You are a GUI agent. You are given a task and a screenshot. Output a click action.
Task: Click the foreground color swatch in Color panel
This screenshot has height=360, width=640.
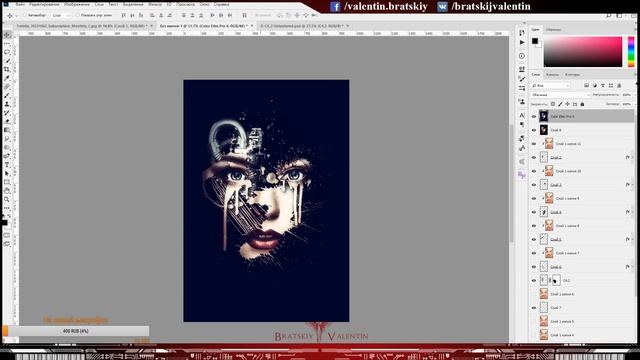click(x=535, y=41)
